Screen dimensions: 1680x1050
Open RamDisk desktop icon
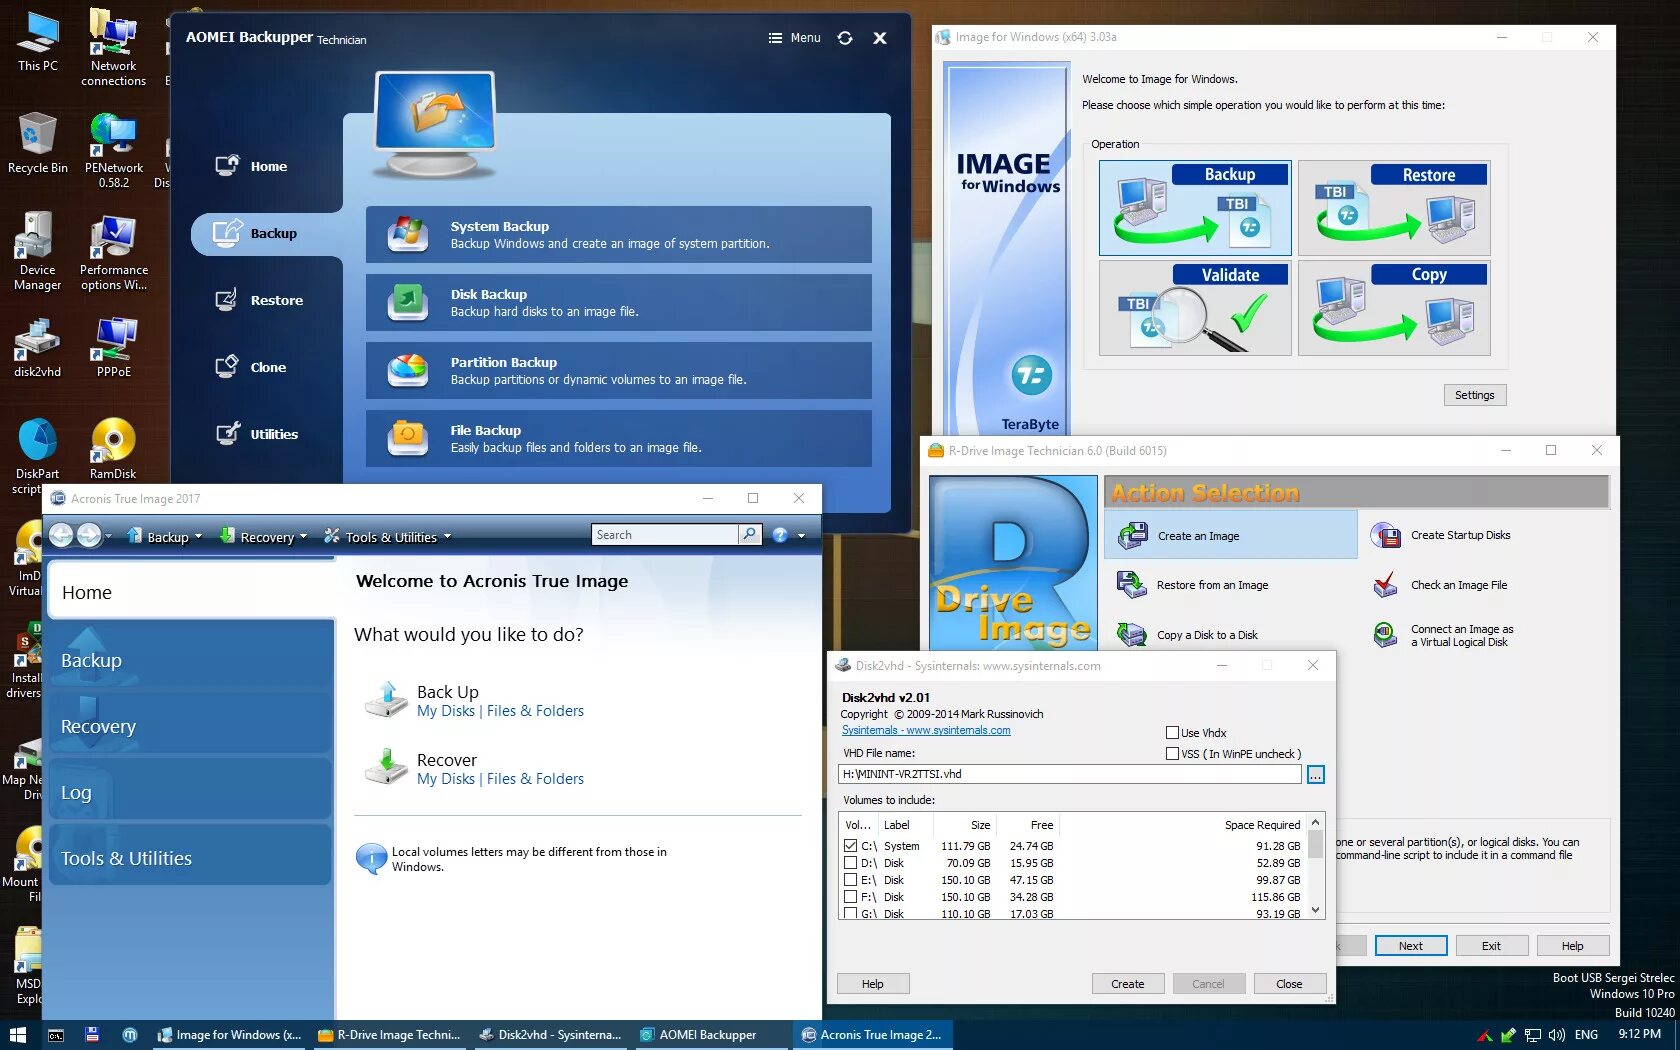coord(113,449)
